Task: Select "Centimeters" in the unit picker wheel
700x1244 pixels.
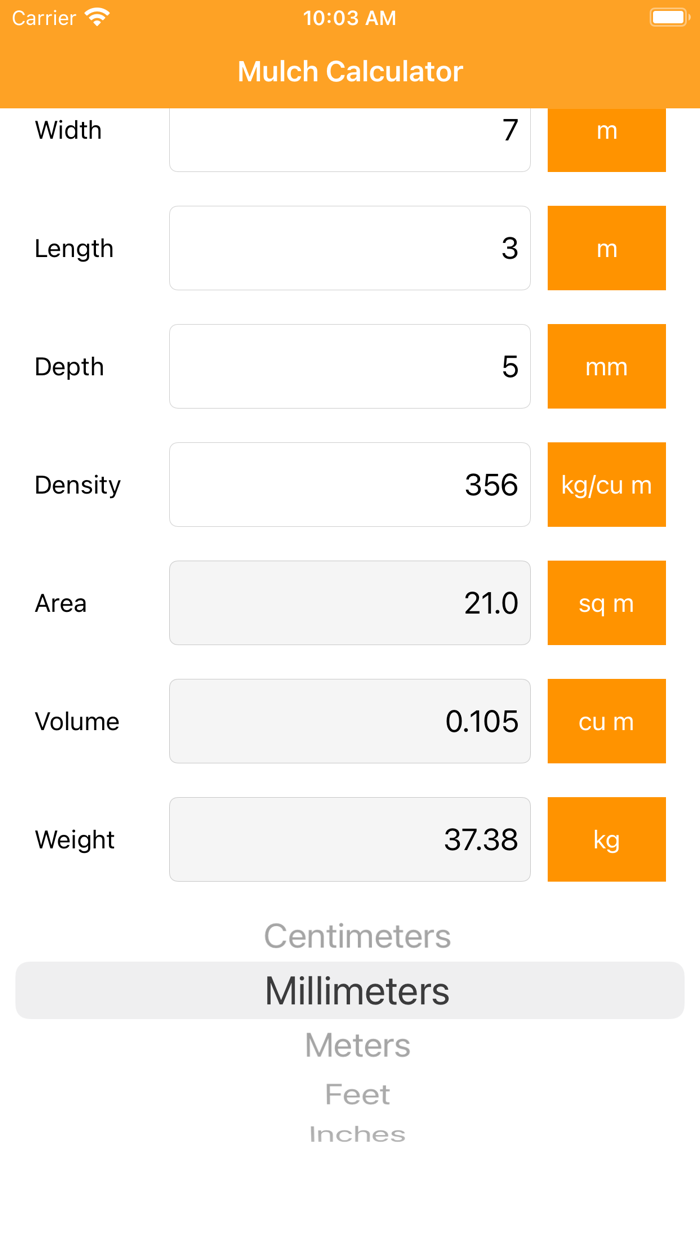Action: click(x=357, y=936)
